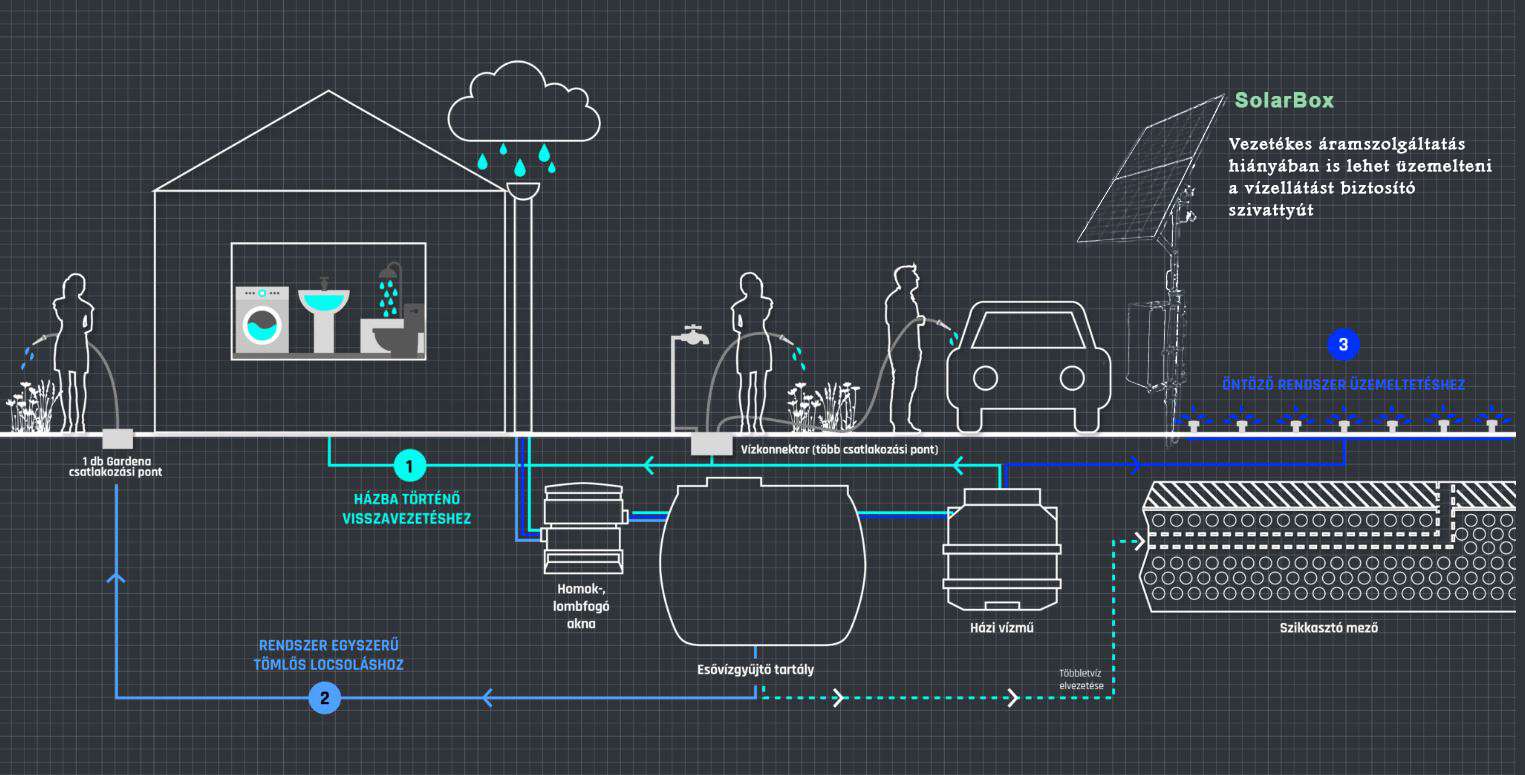1525x775 pixels.
Task: Click the man washing the car
Action: [x=908, y=347]
